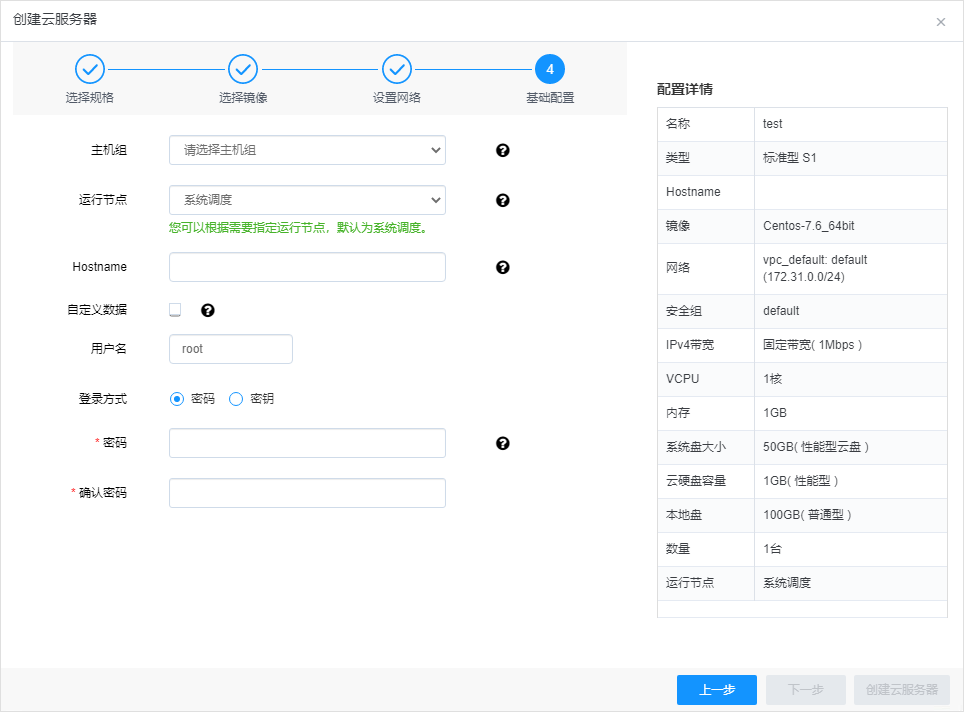Click the 标准型 S1 type value
This screenshot has width=964, height=712.
coord(789,158)
